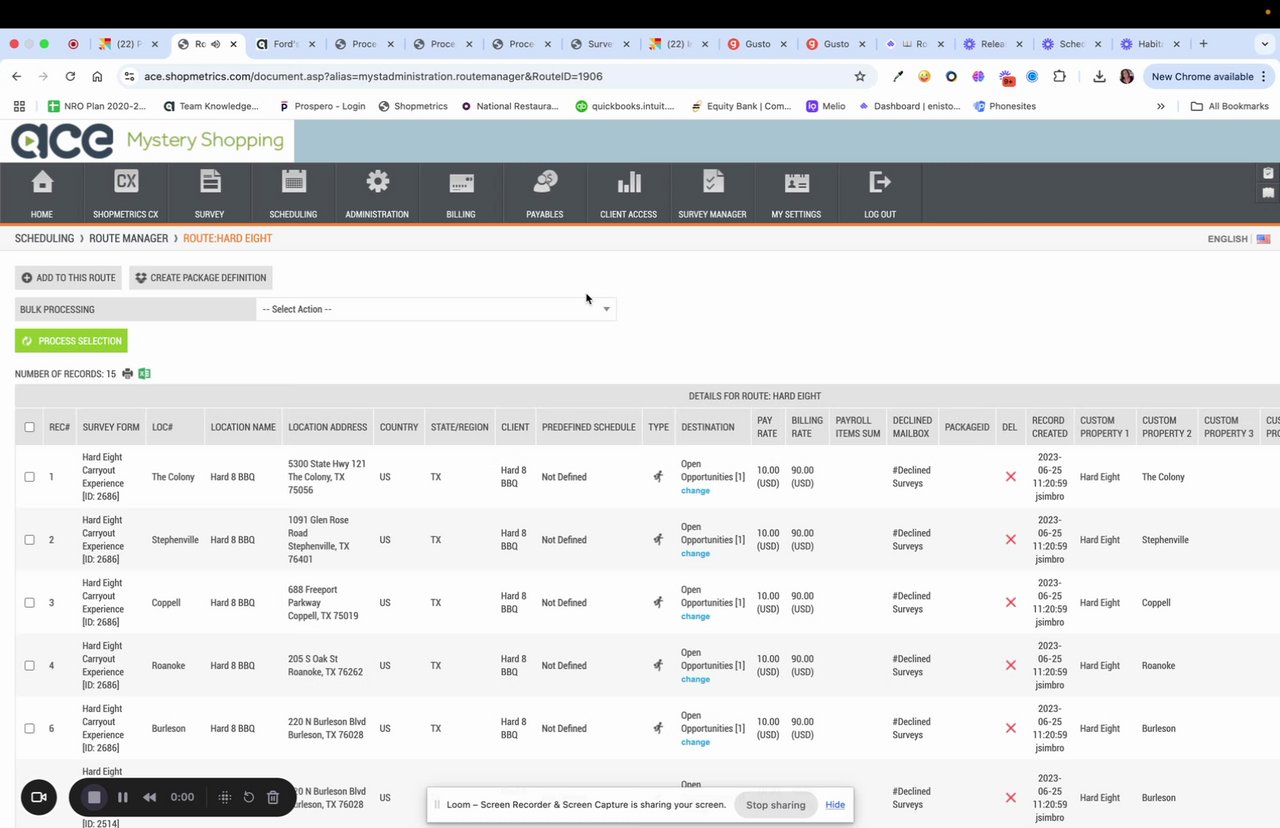Open the Bulk Processing Select Action dropdown
The height and width of the screenshot is (828, 1280).
coord(436,309)
